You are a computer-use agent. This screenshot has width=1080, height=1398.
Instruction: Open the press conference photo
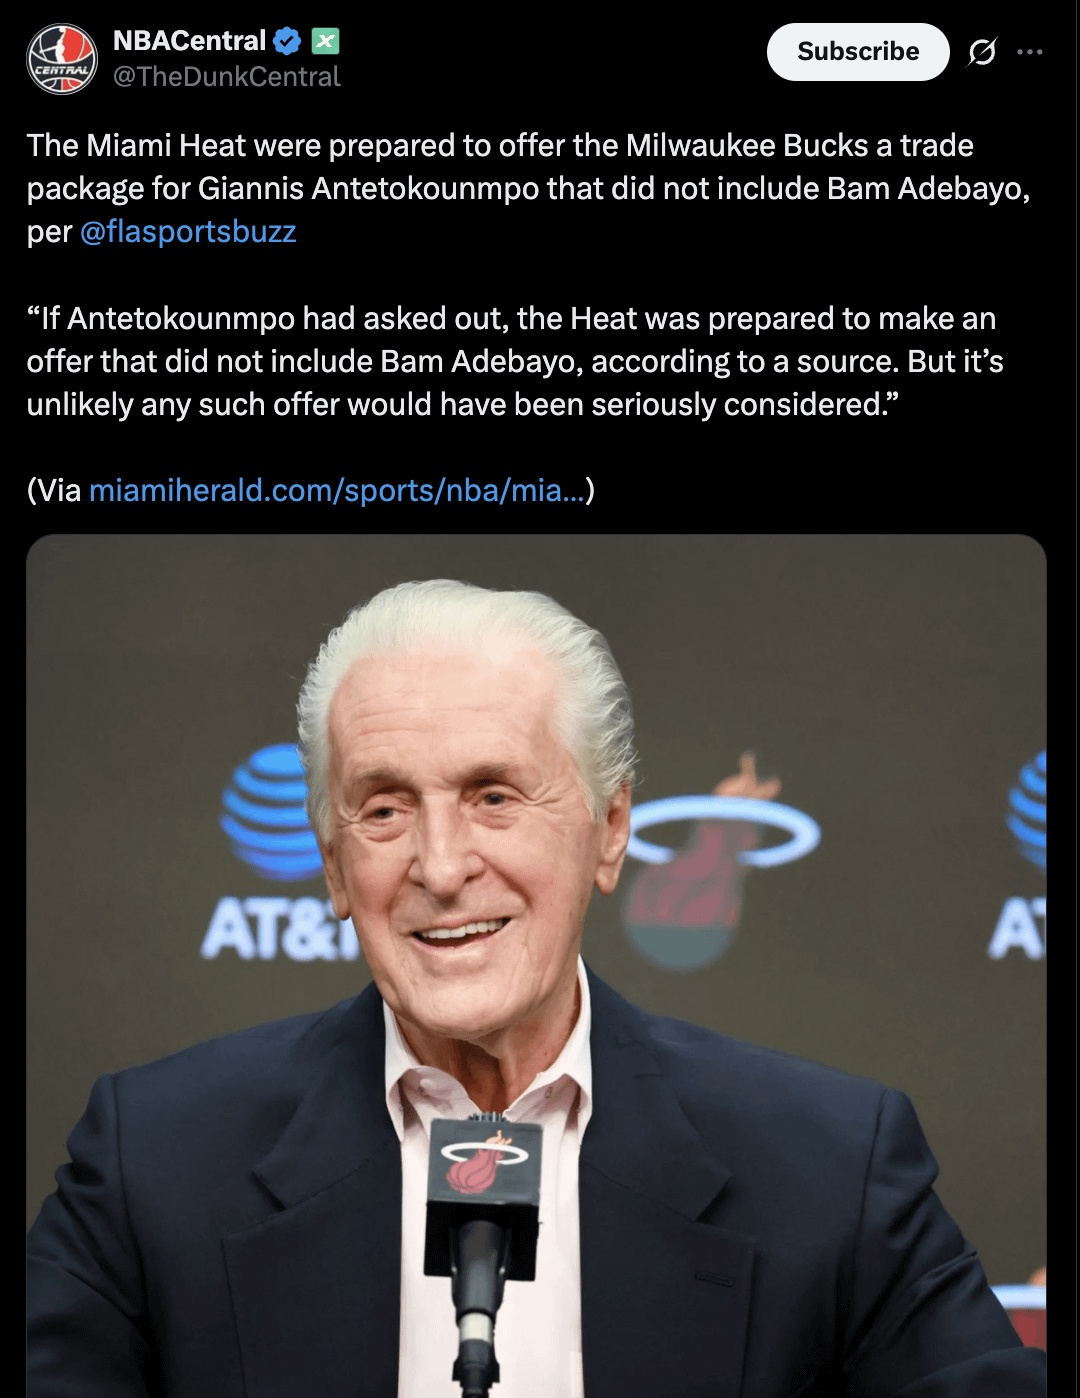click(x=536, y=966)
